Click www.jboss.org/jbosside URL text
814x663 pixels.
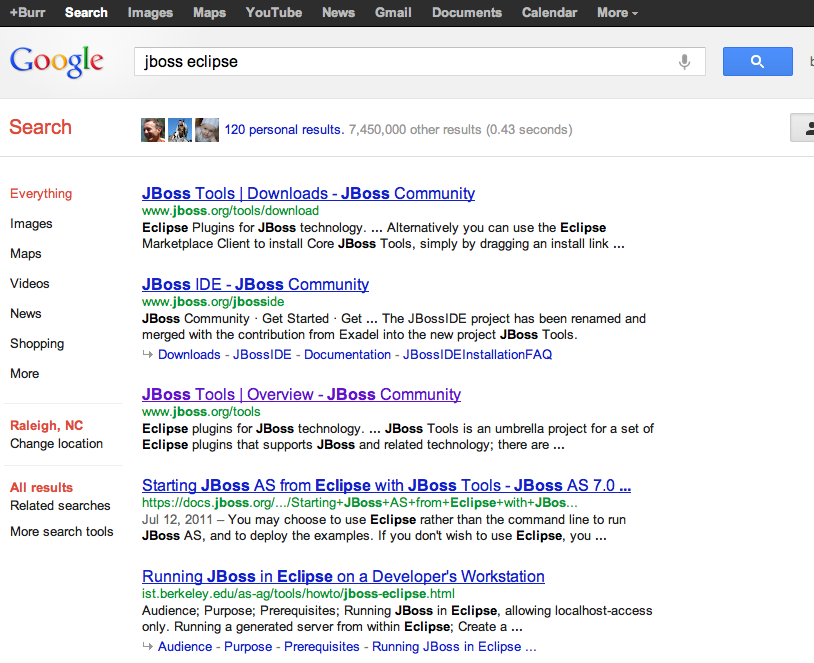pos(213,302)
